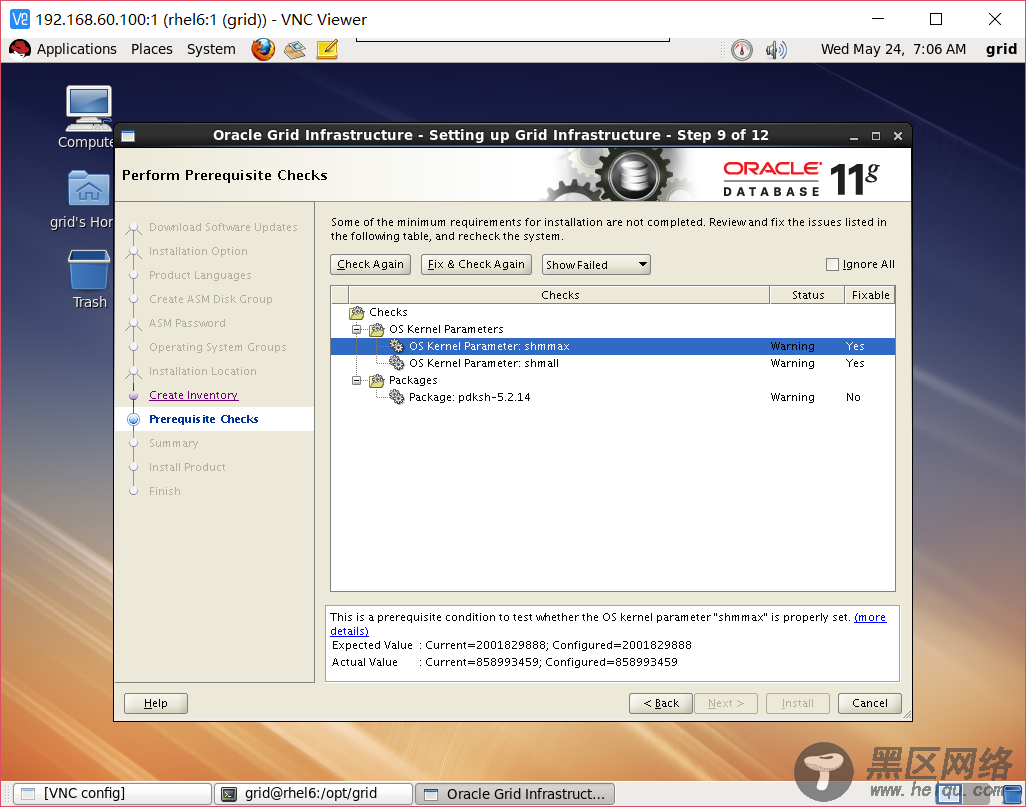
Task: Go Back to previous step
Action: point(661,703)
